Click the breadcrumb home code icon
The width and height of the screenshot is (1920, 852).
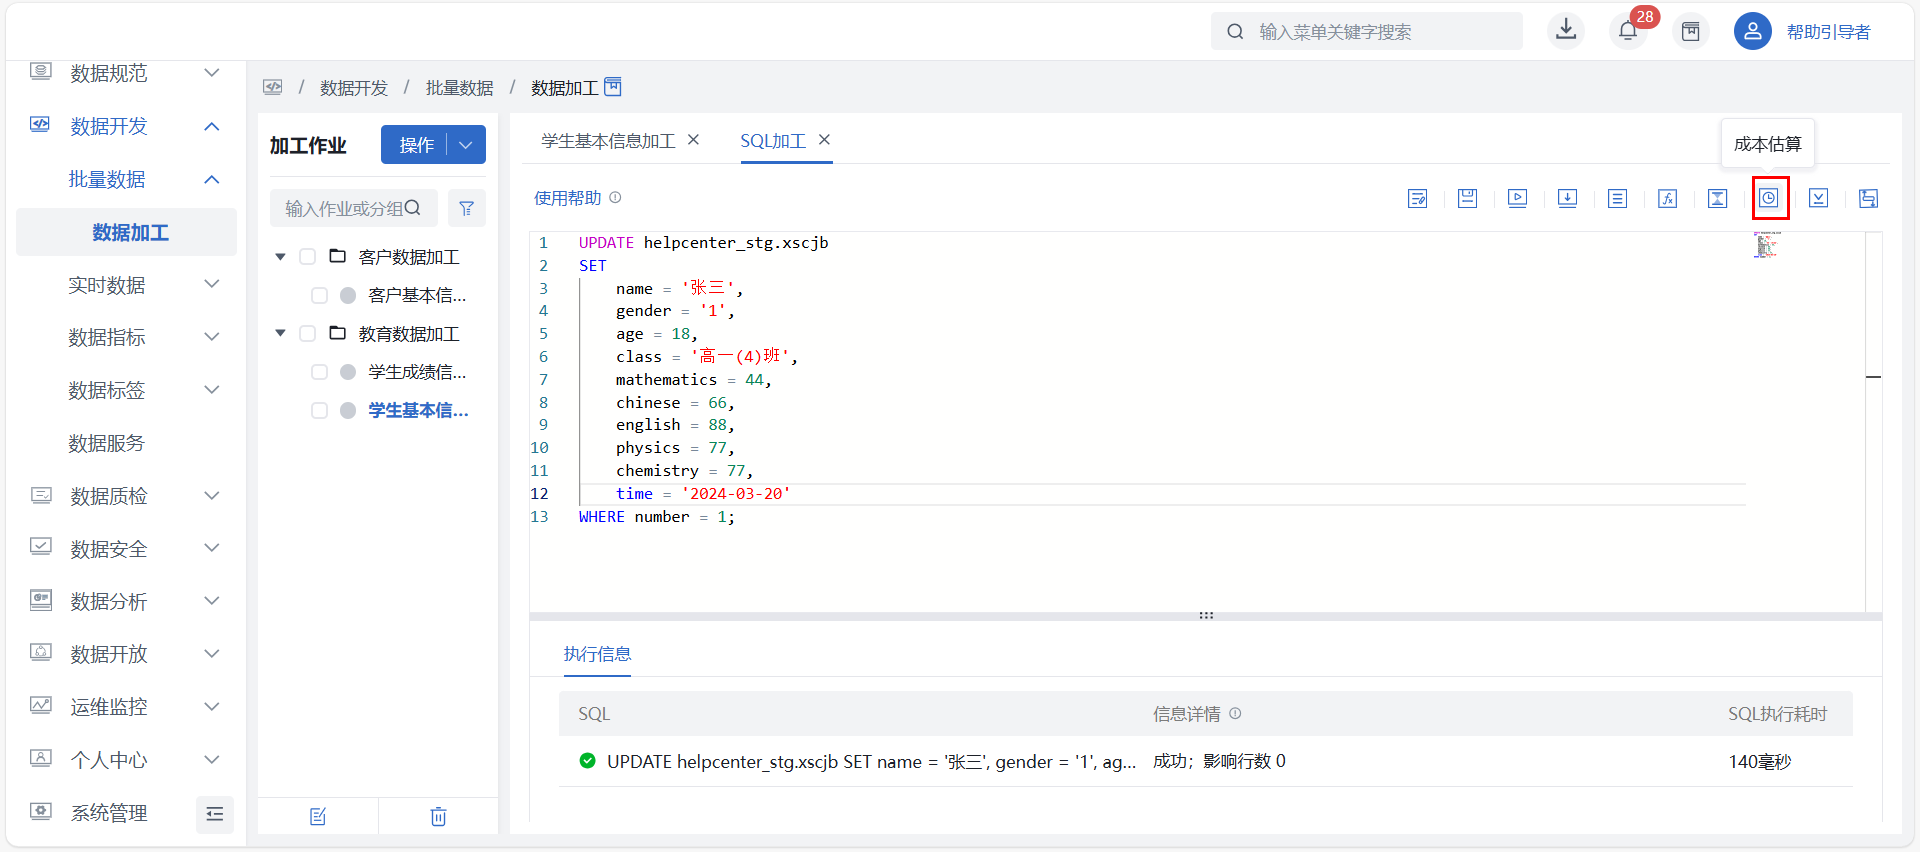coord(273,87)
